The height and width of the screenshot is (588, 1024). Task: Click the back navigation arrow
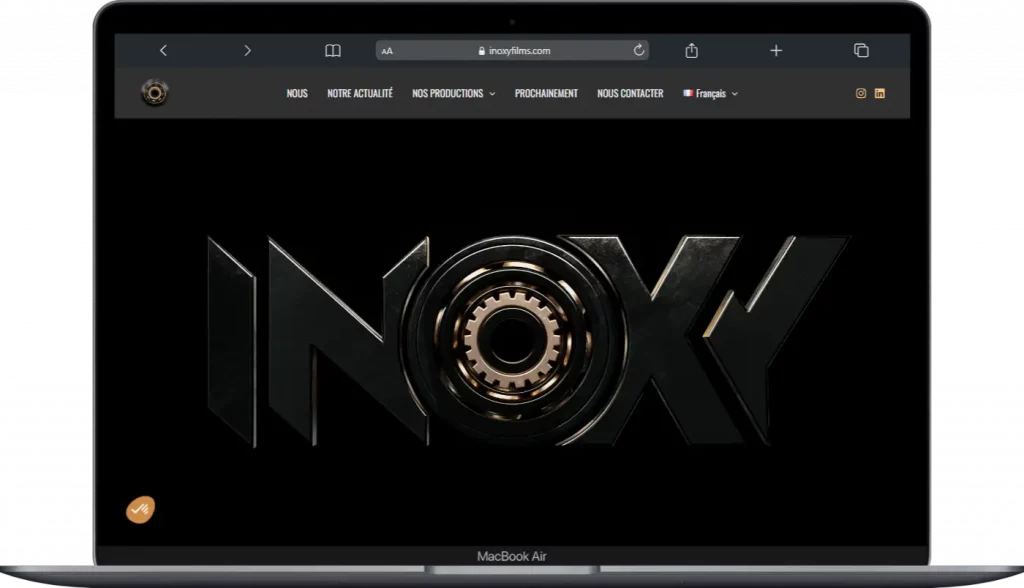tap(163, 50)
